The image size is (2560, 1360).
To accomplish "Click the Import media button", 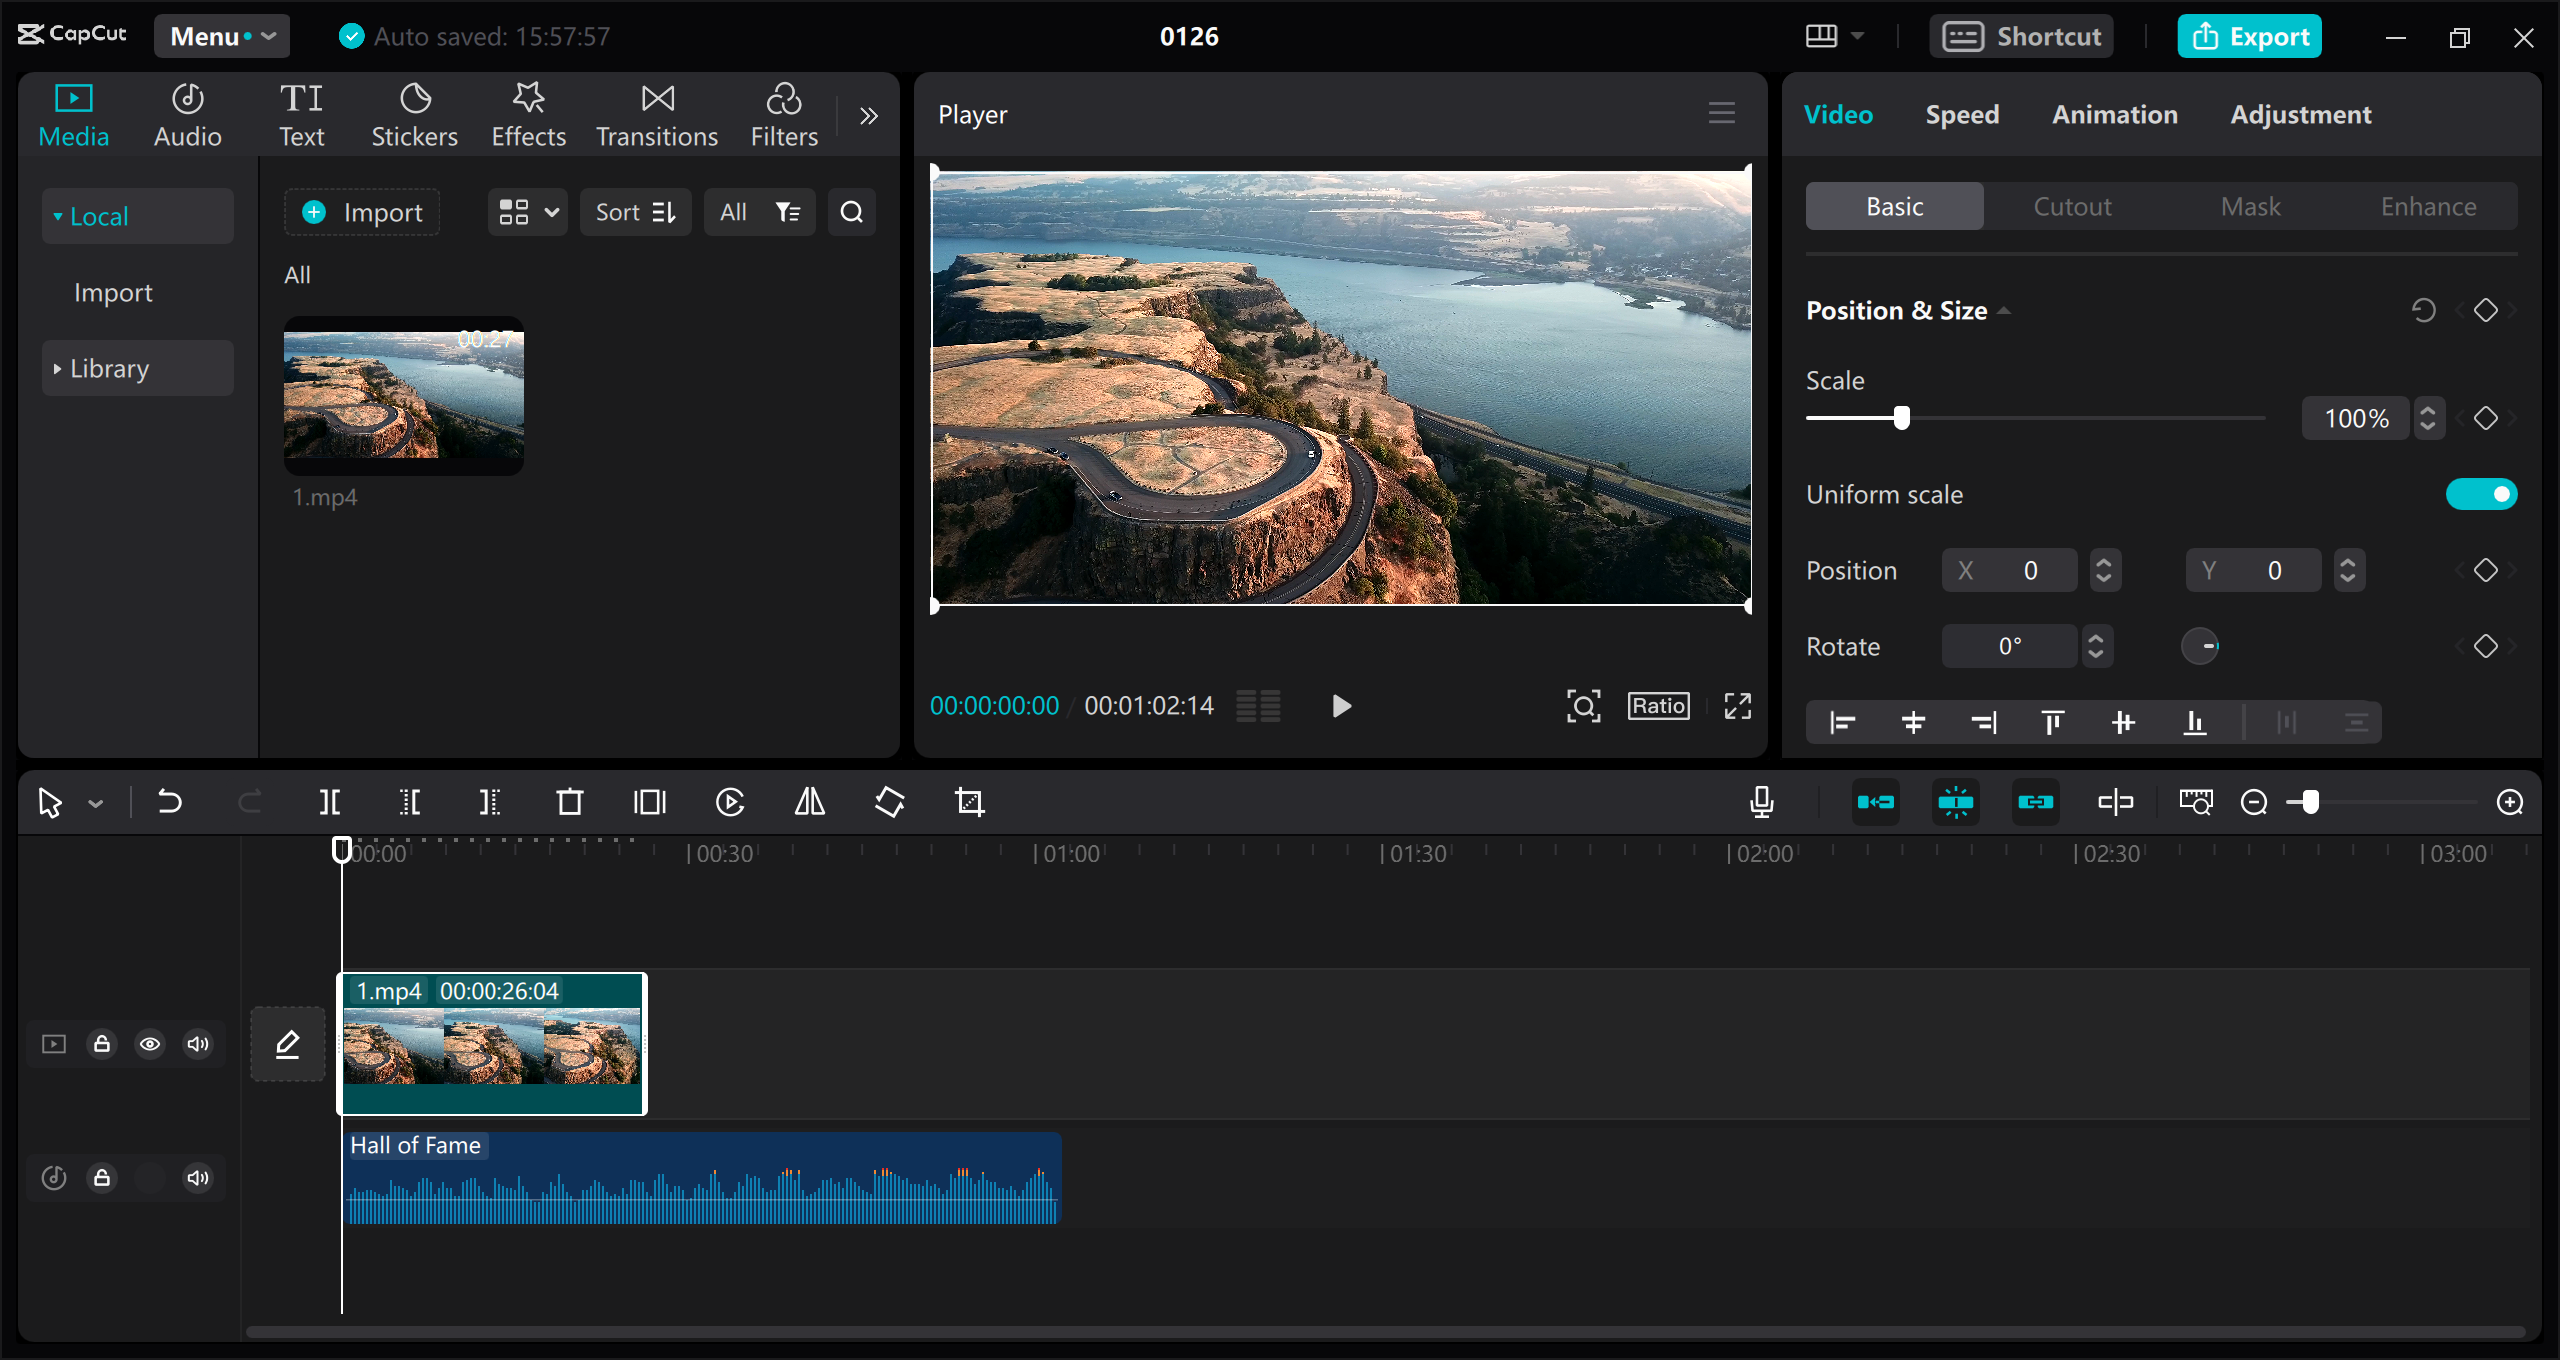I will [x=364, y=212].
